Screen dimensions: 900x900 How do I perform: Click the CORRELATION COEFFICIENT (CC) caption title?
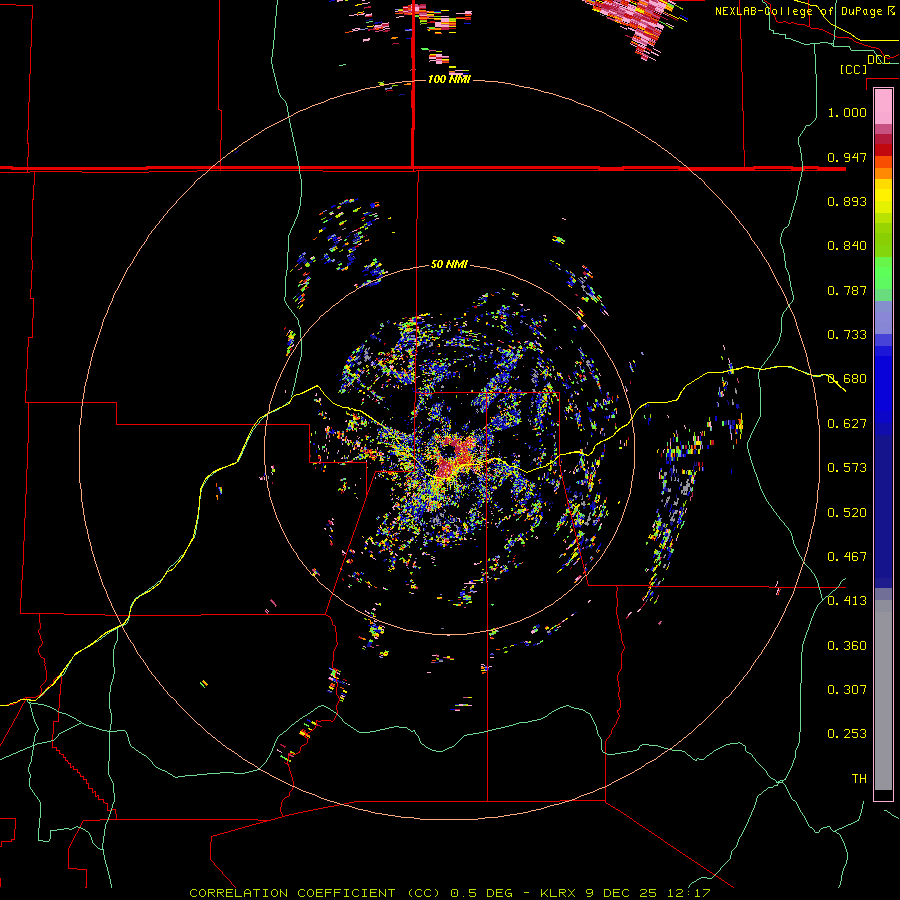(x=315, y=893)
